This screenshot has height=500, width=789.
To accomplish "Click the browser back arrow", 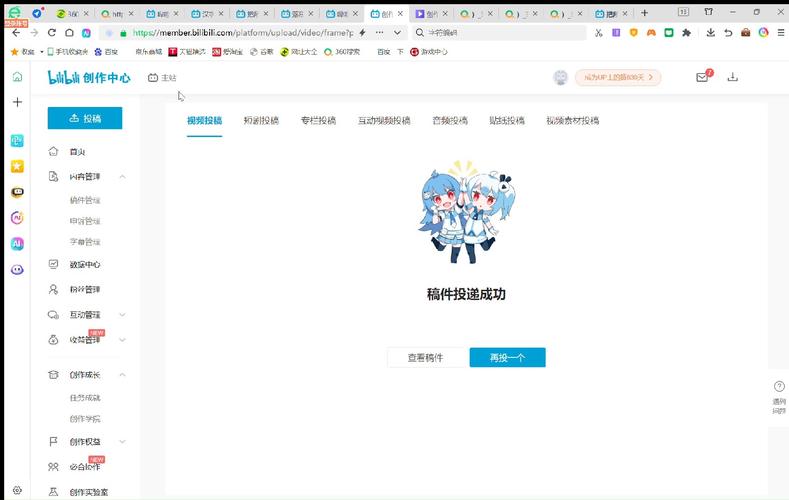I will click(x=16, y=33).
